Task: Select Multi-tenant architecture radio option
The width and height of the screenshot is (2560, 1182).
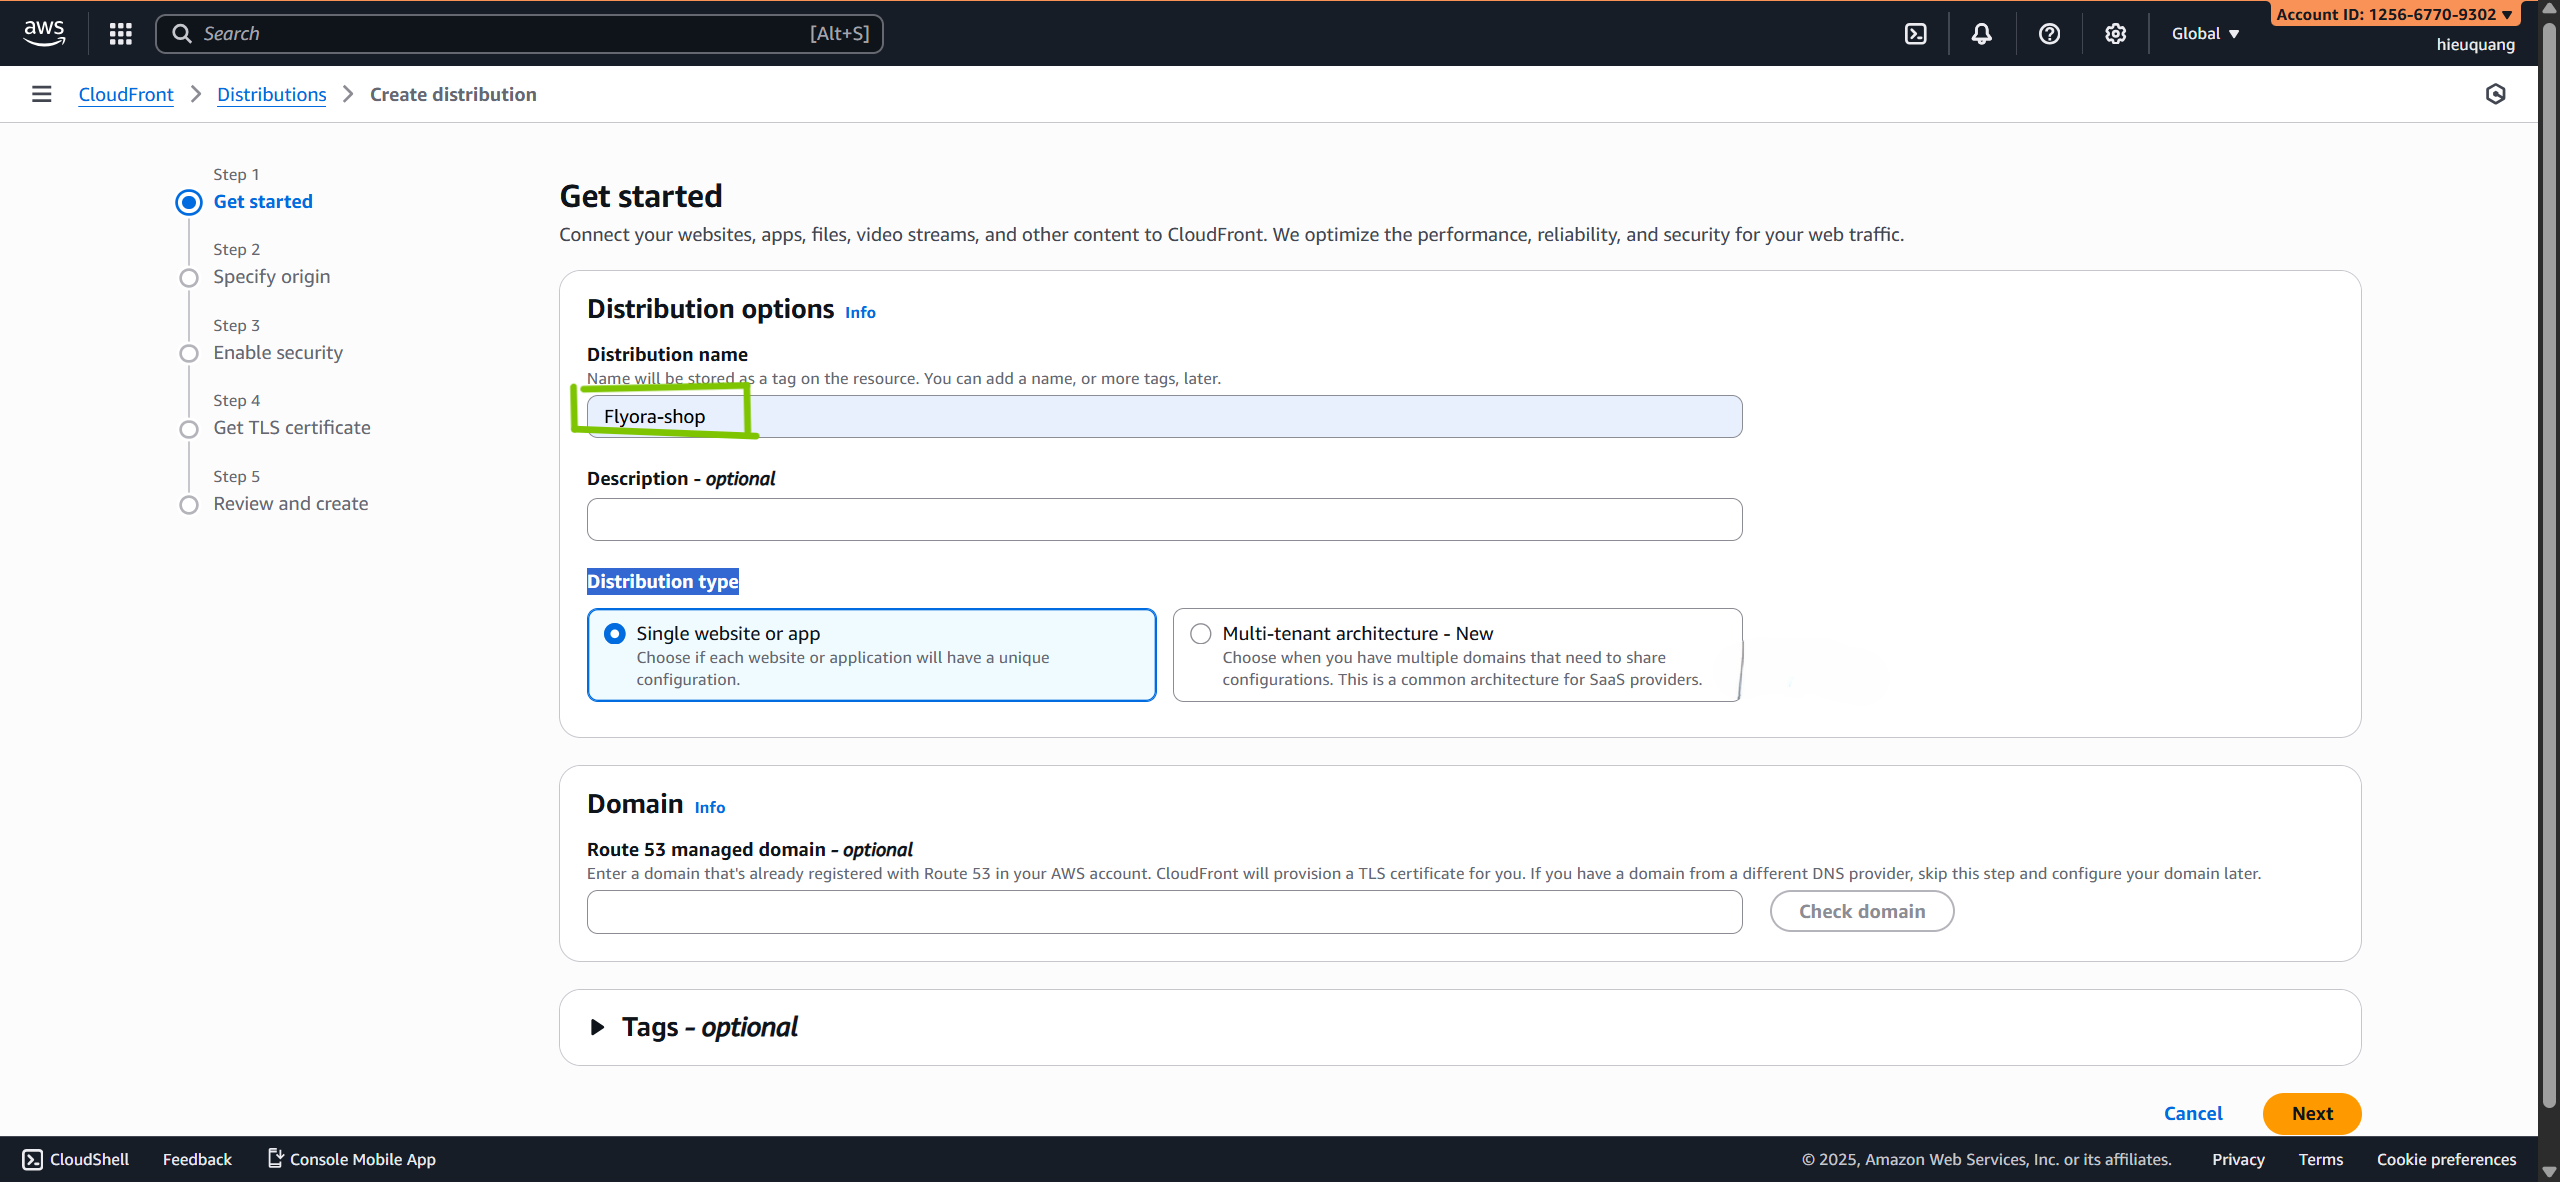Action: click(1201, 634)
